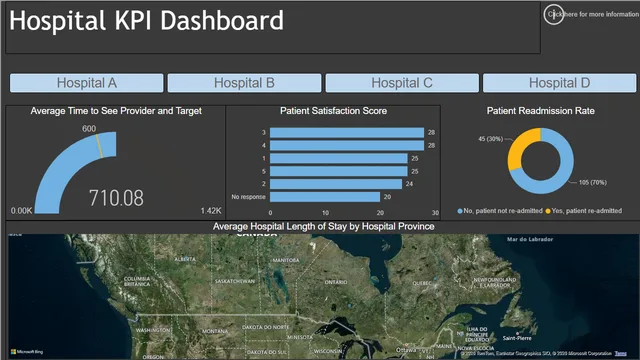Click the '45 (30%)' donut data label
The image size is (640, 360).
491,139
